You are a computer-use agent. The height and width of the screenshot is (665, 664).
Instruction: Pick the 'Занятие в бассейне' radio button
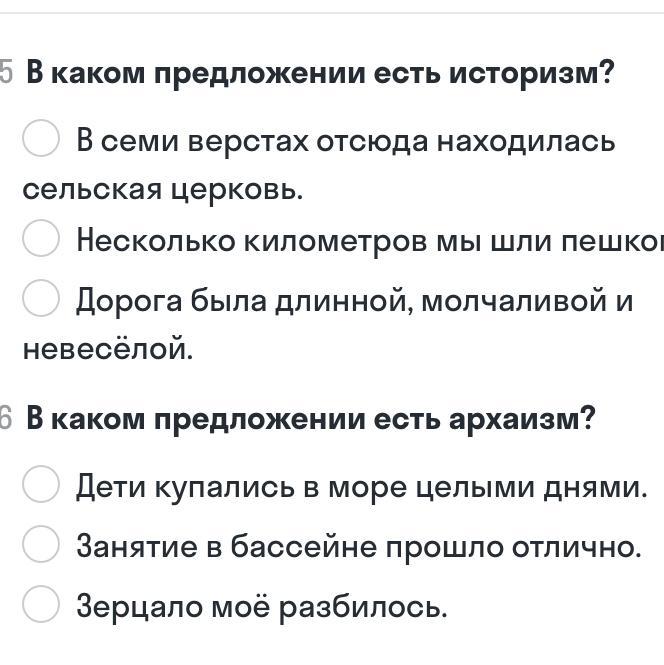point(40,545)
